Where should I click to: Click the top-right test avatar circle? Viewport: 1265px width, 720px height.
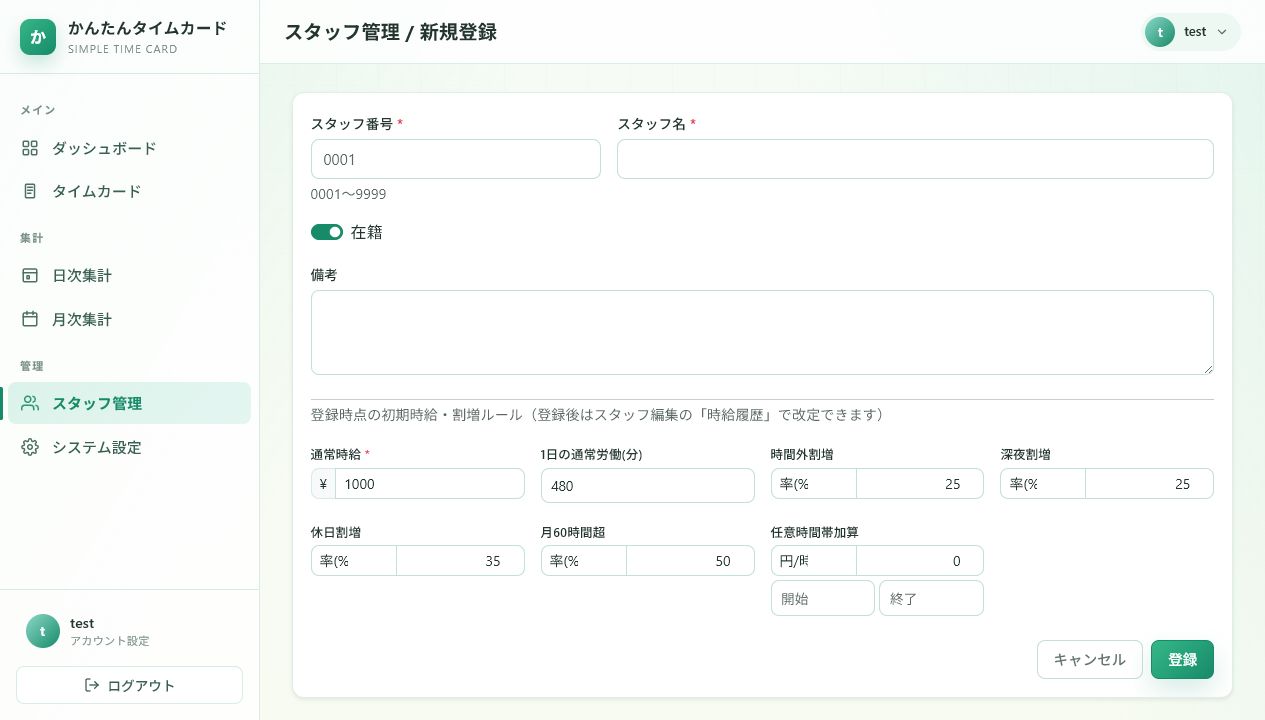[x=1160, y=32]
